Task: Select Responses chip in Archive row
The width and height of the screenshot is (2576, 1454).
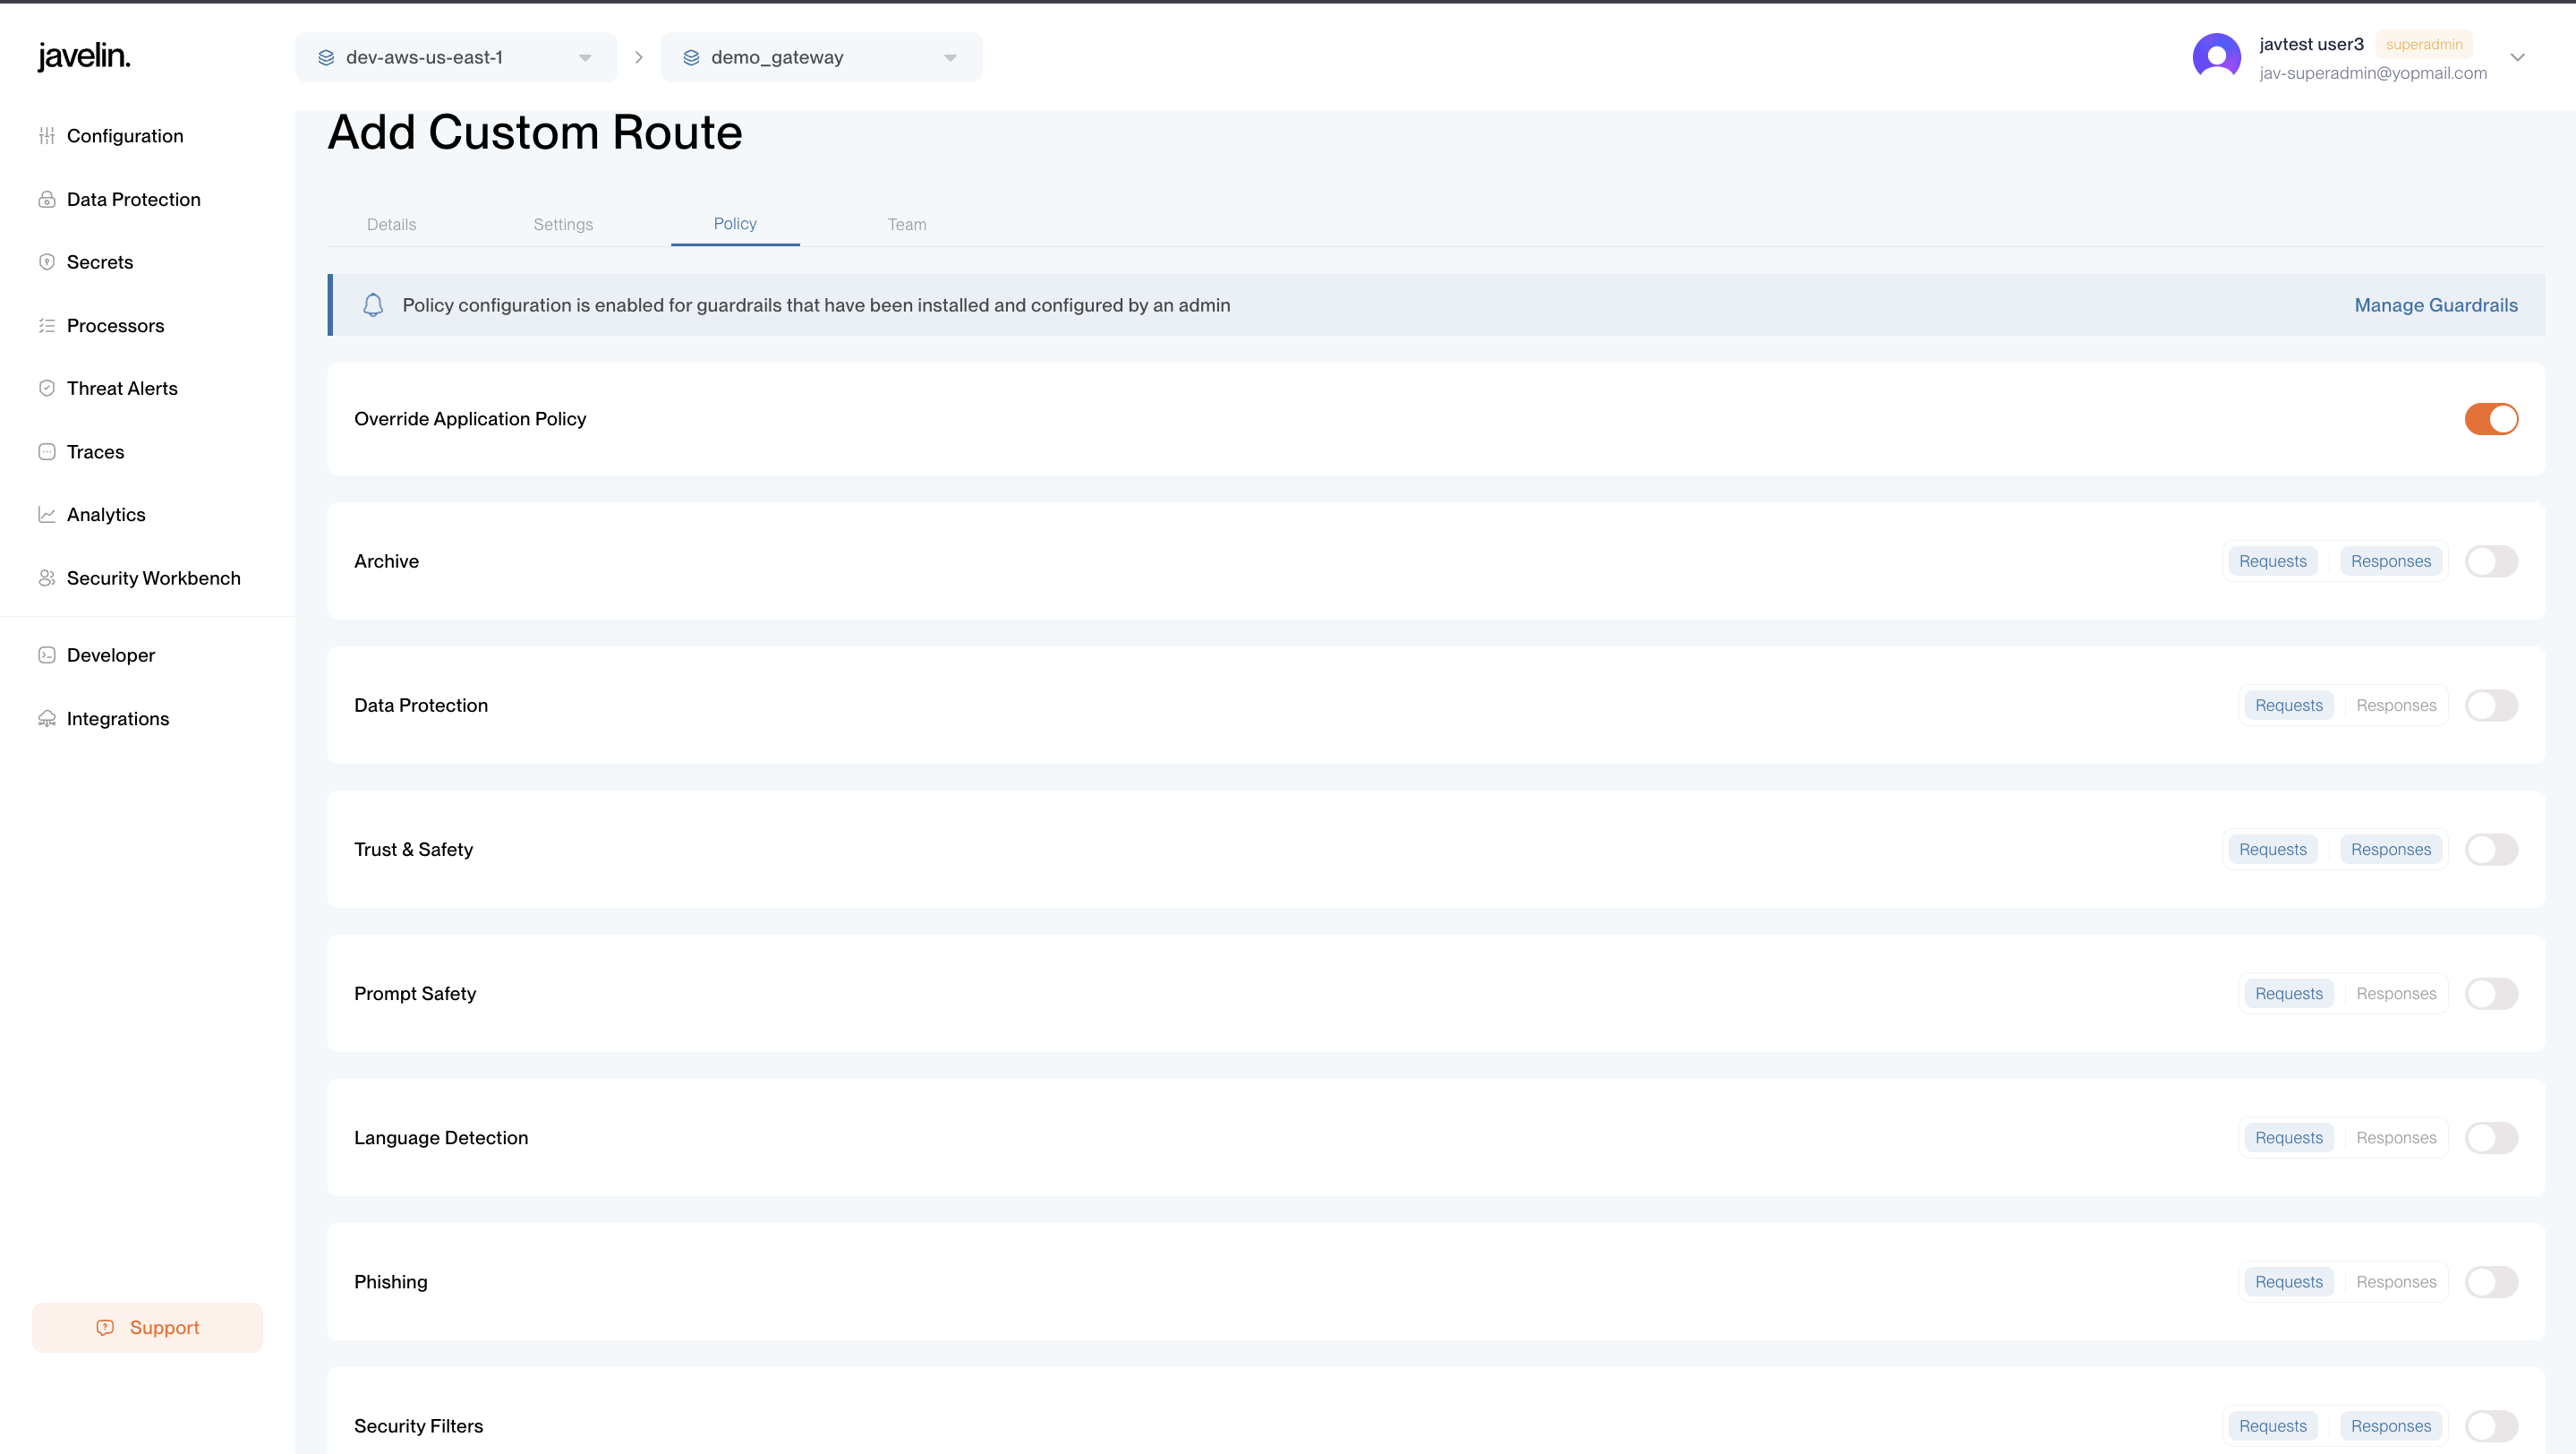Action: pyautogui.click(x=2390, y=561)
